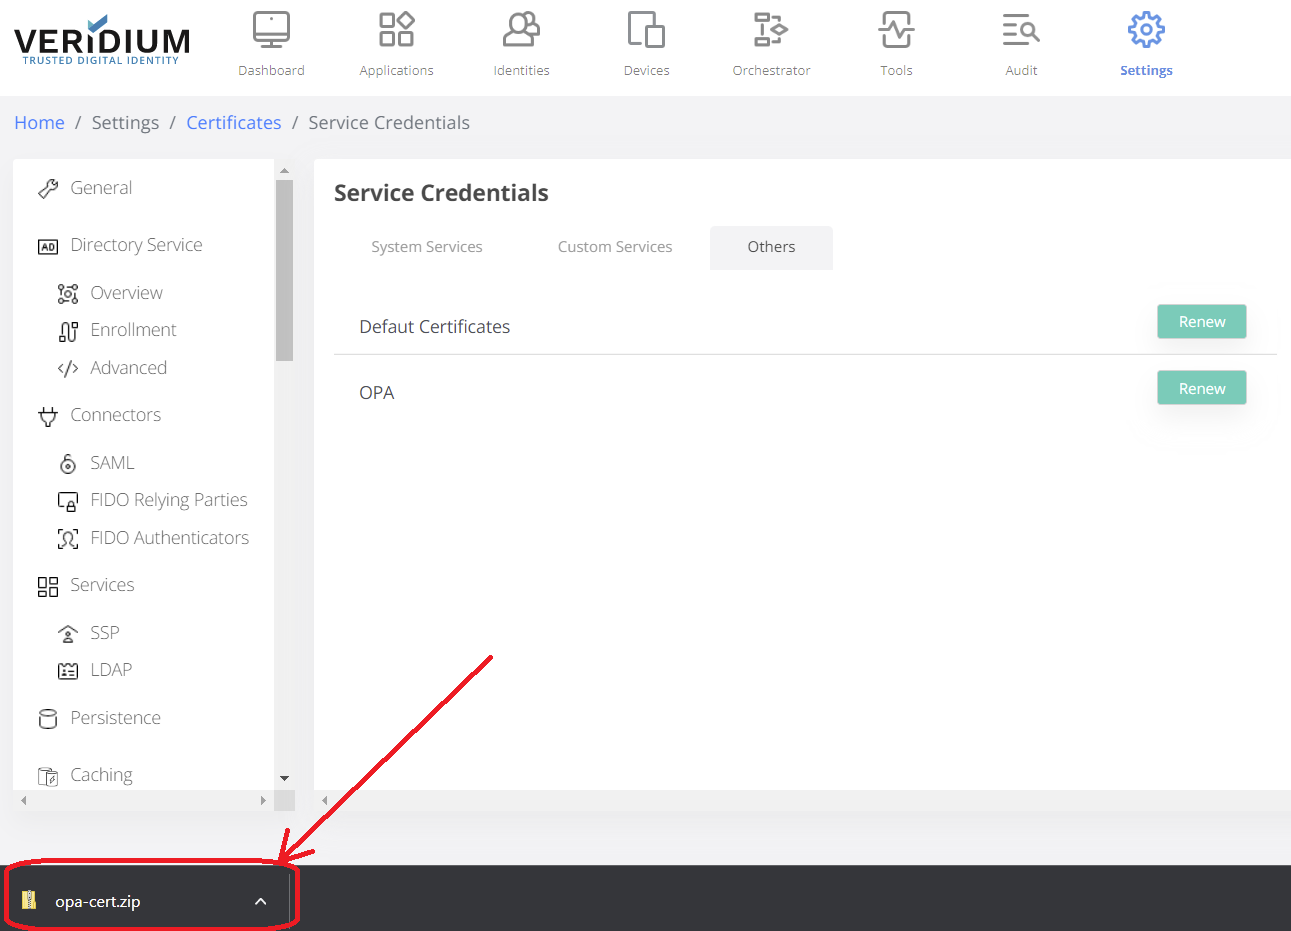1291x931 pixels.
Task: Renew the Default Certificates
Action: point(1201,322)
